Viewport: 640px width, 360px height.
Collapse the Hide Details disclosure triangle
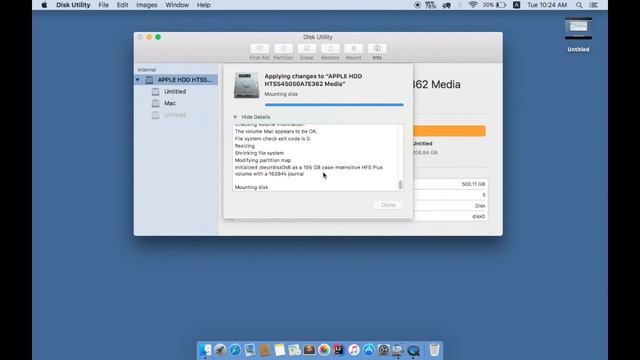pos(235,117)
